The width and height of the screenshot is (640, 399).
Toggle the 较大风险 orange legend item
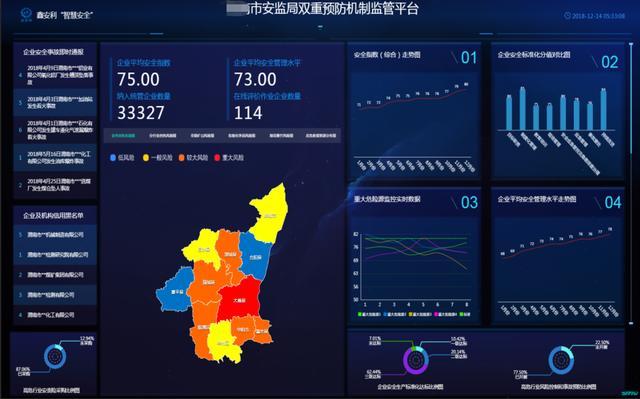[193, 157]
